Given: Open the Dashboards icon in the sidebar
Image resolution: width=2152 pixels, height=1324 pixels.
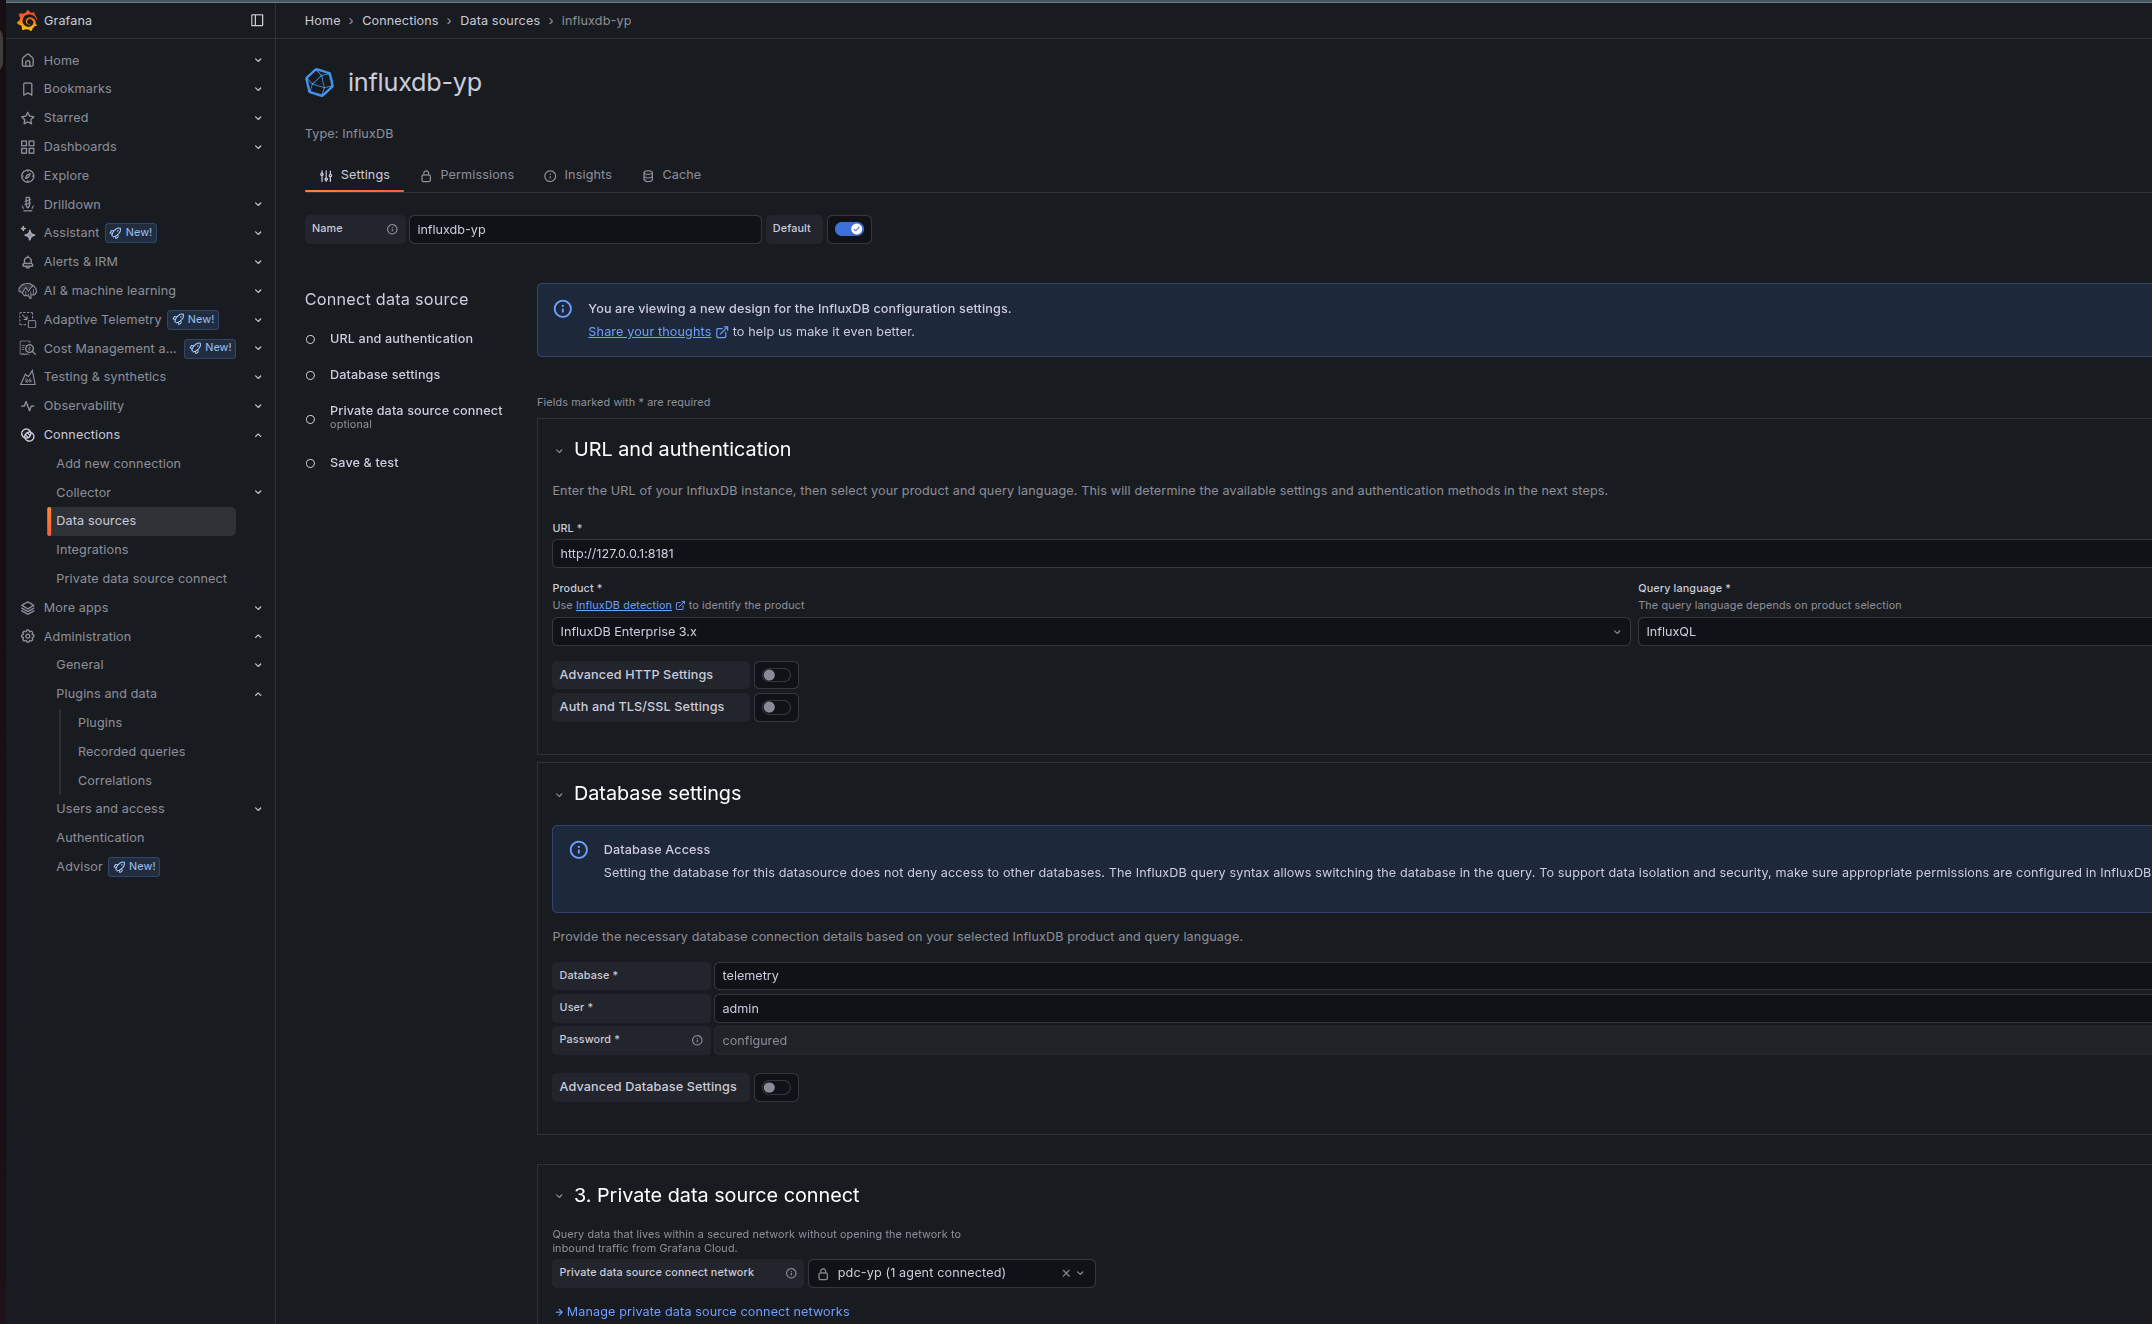Looking at the screenshot, I should [x=28, y=146].
